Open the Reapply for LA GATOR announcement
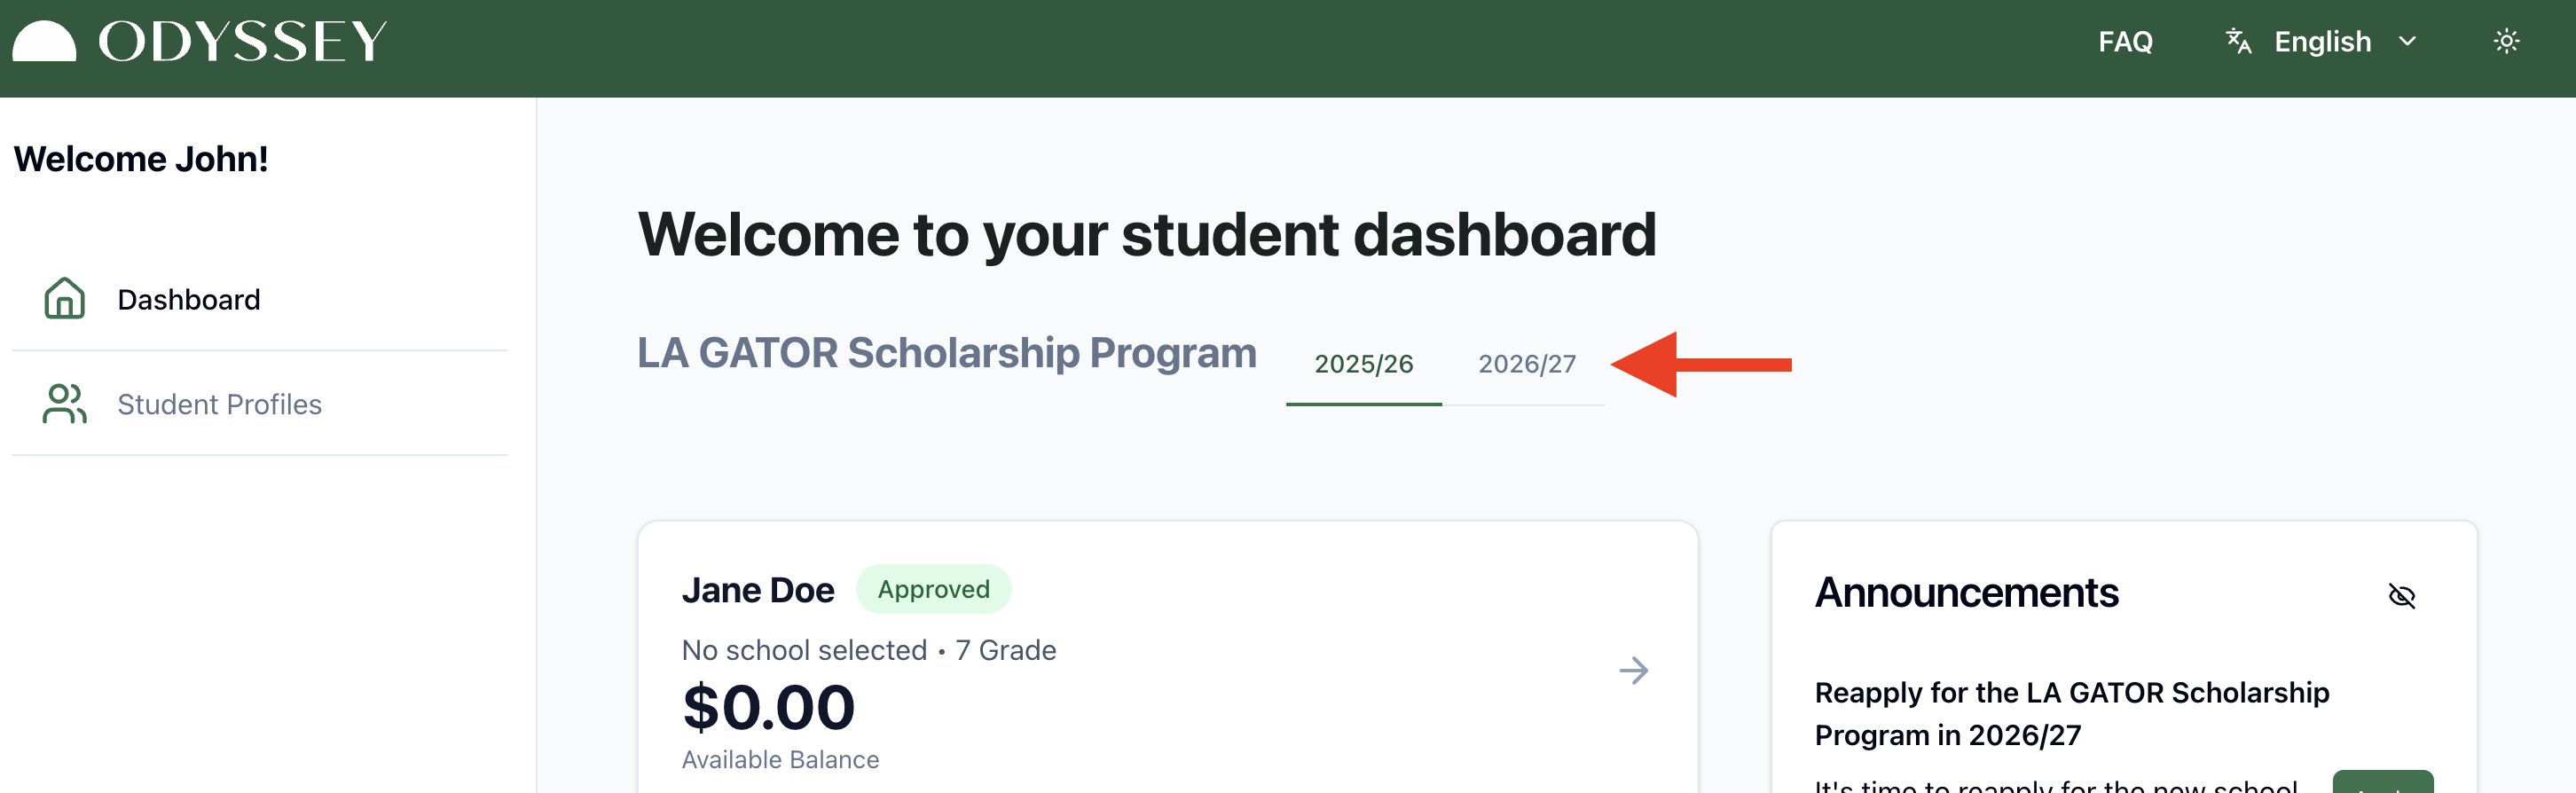The width and height of the screenshot is (2576, 793). point(2071,713)
